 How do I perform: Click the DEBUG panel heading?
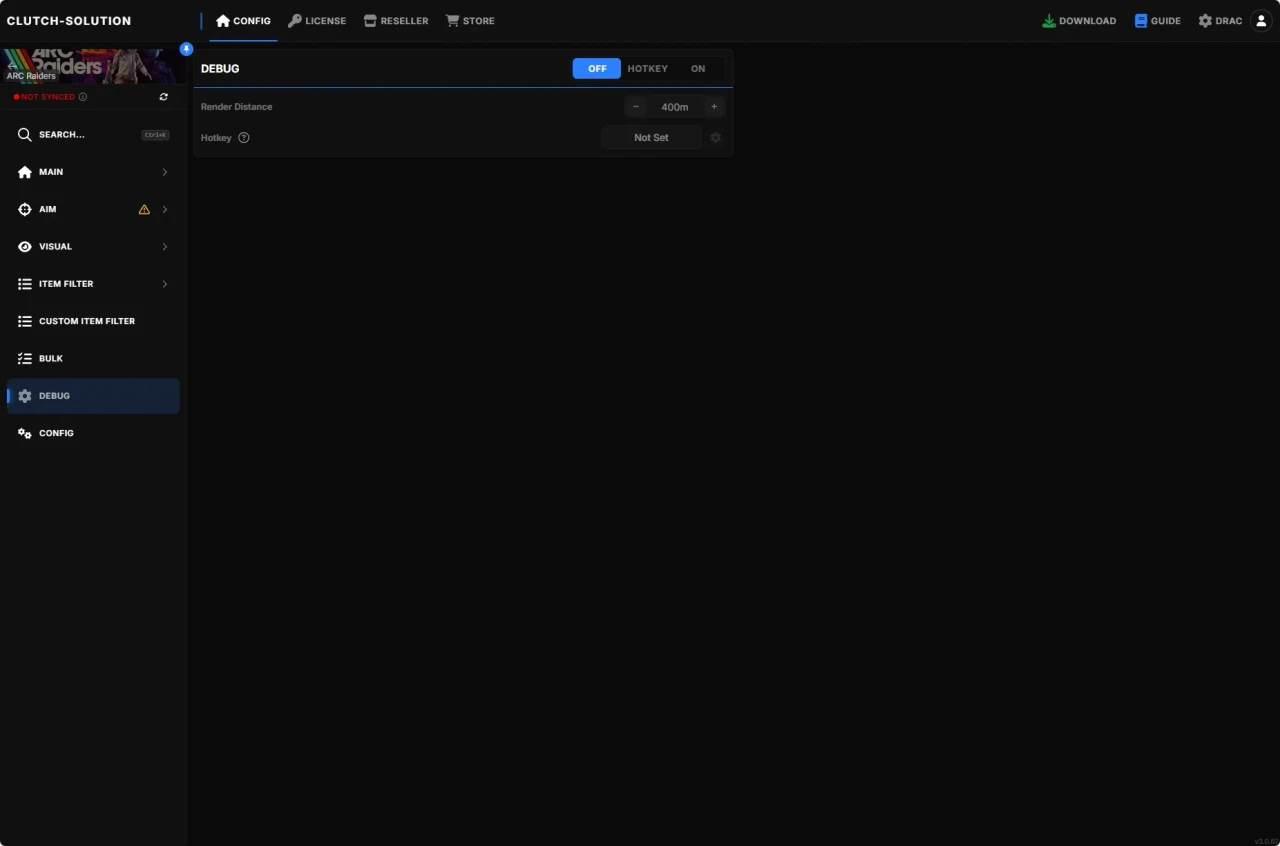point(220,69)
